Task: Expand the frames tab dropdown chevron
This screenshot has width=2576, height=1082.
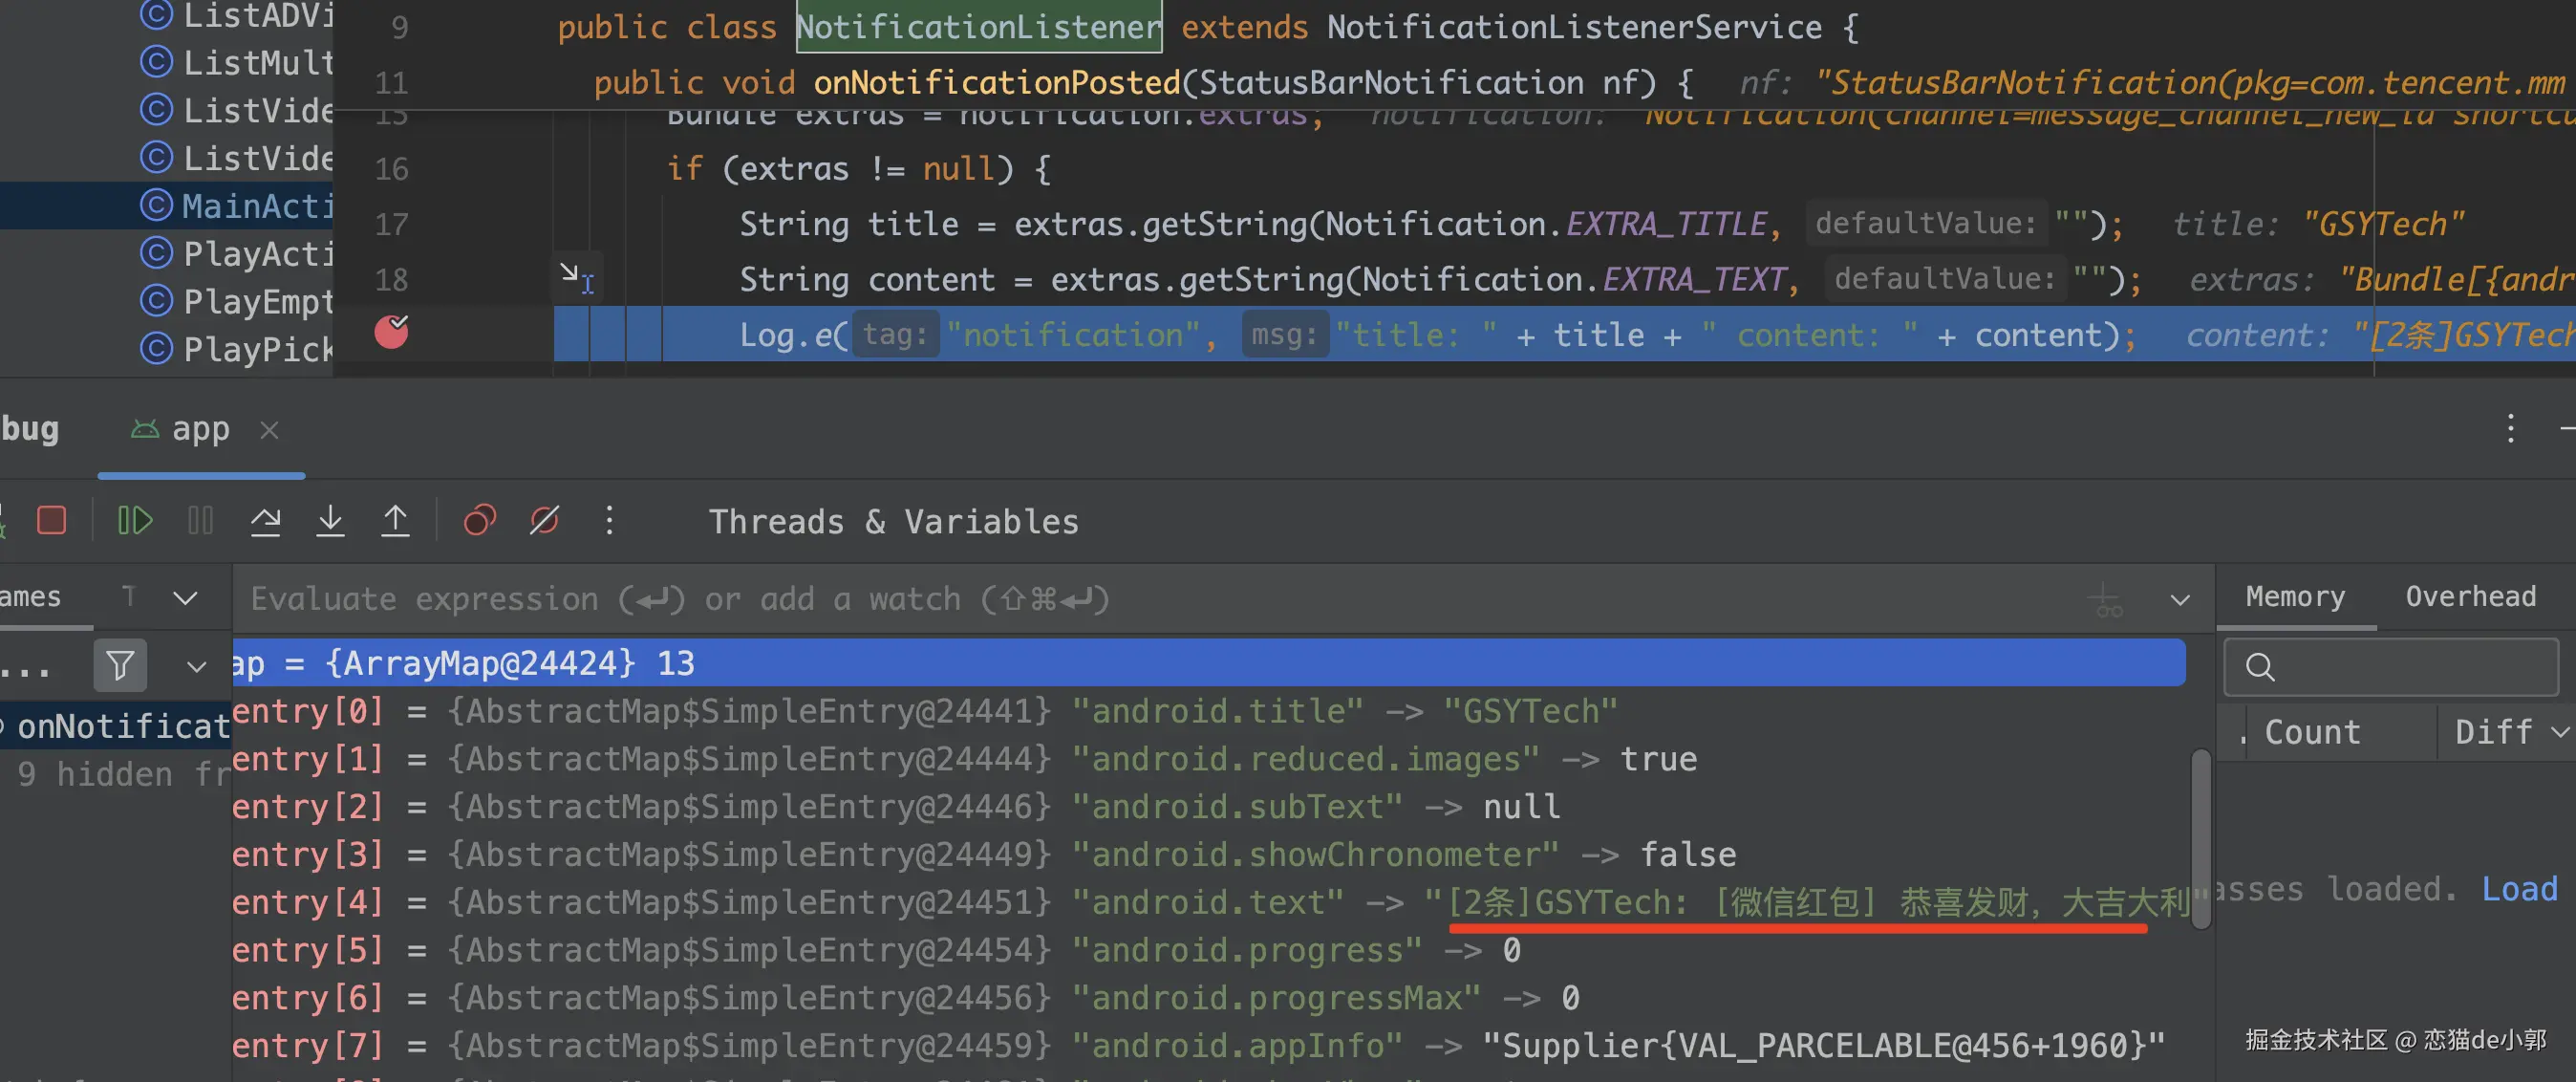Action: pyautogui.click(x=185, y=598)
